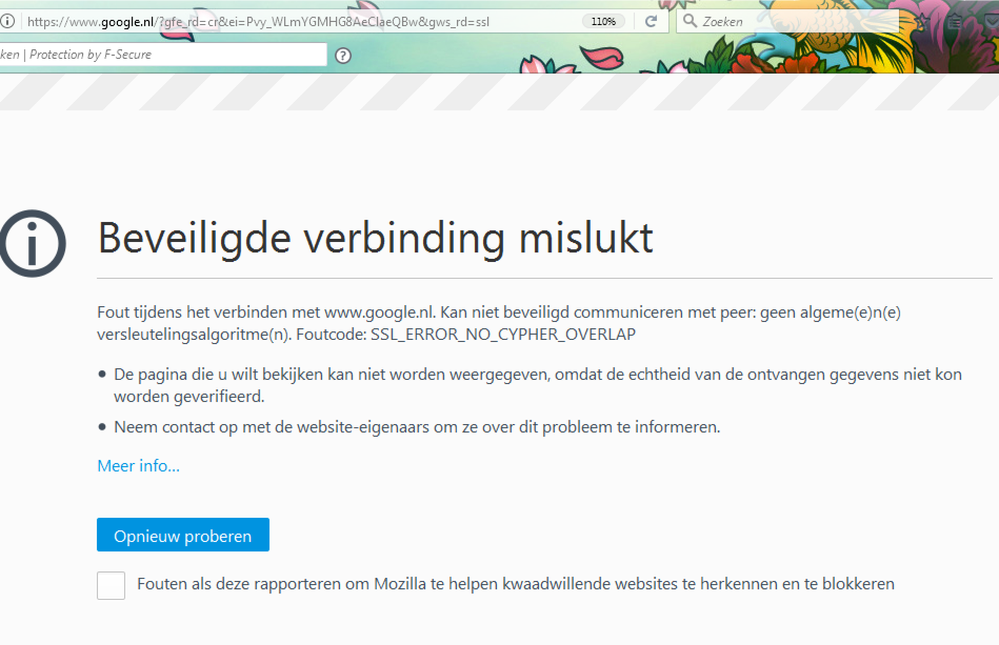Click the Protection by F-Secure search box
The height and width of the screenshot is (645, 999).
click(163, 54)
